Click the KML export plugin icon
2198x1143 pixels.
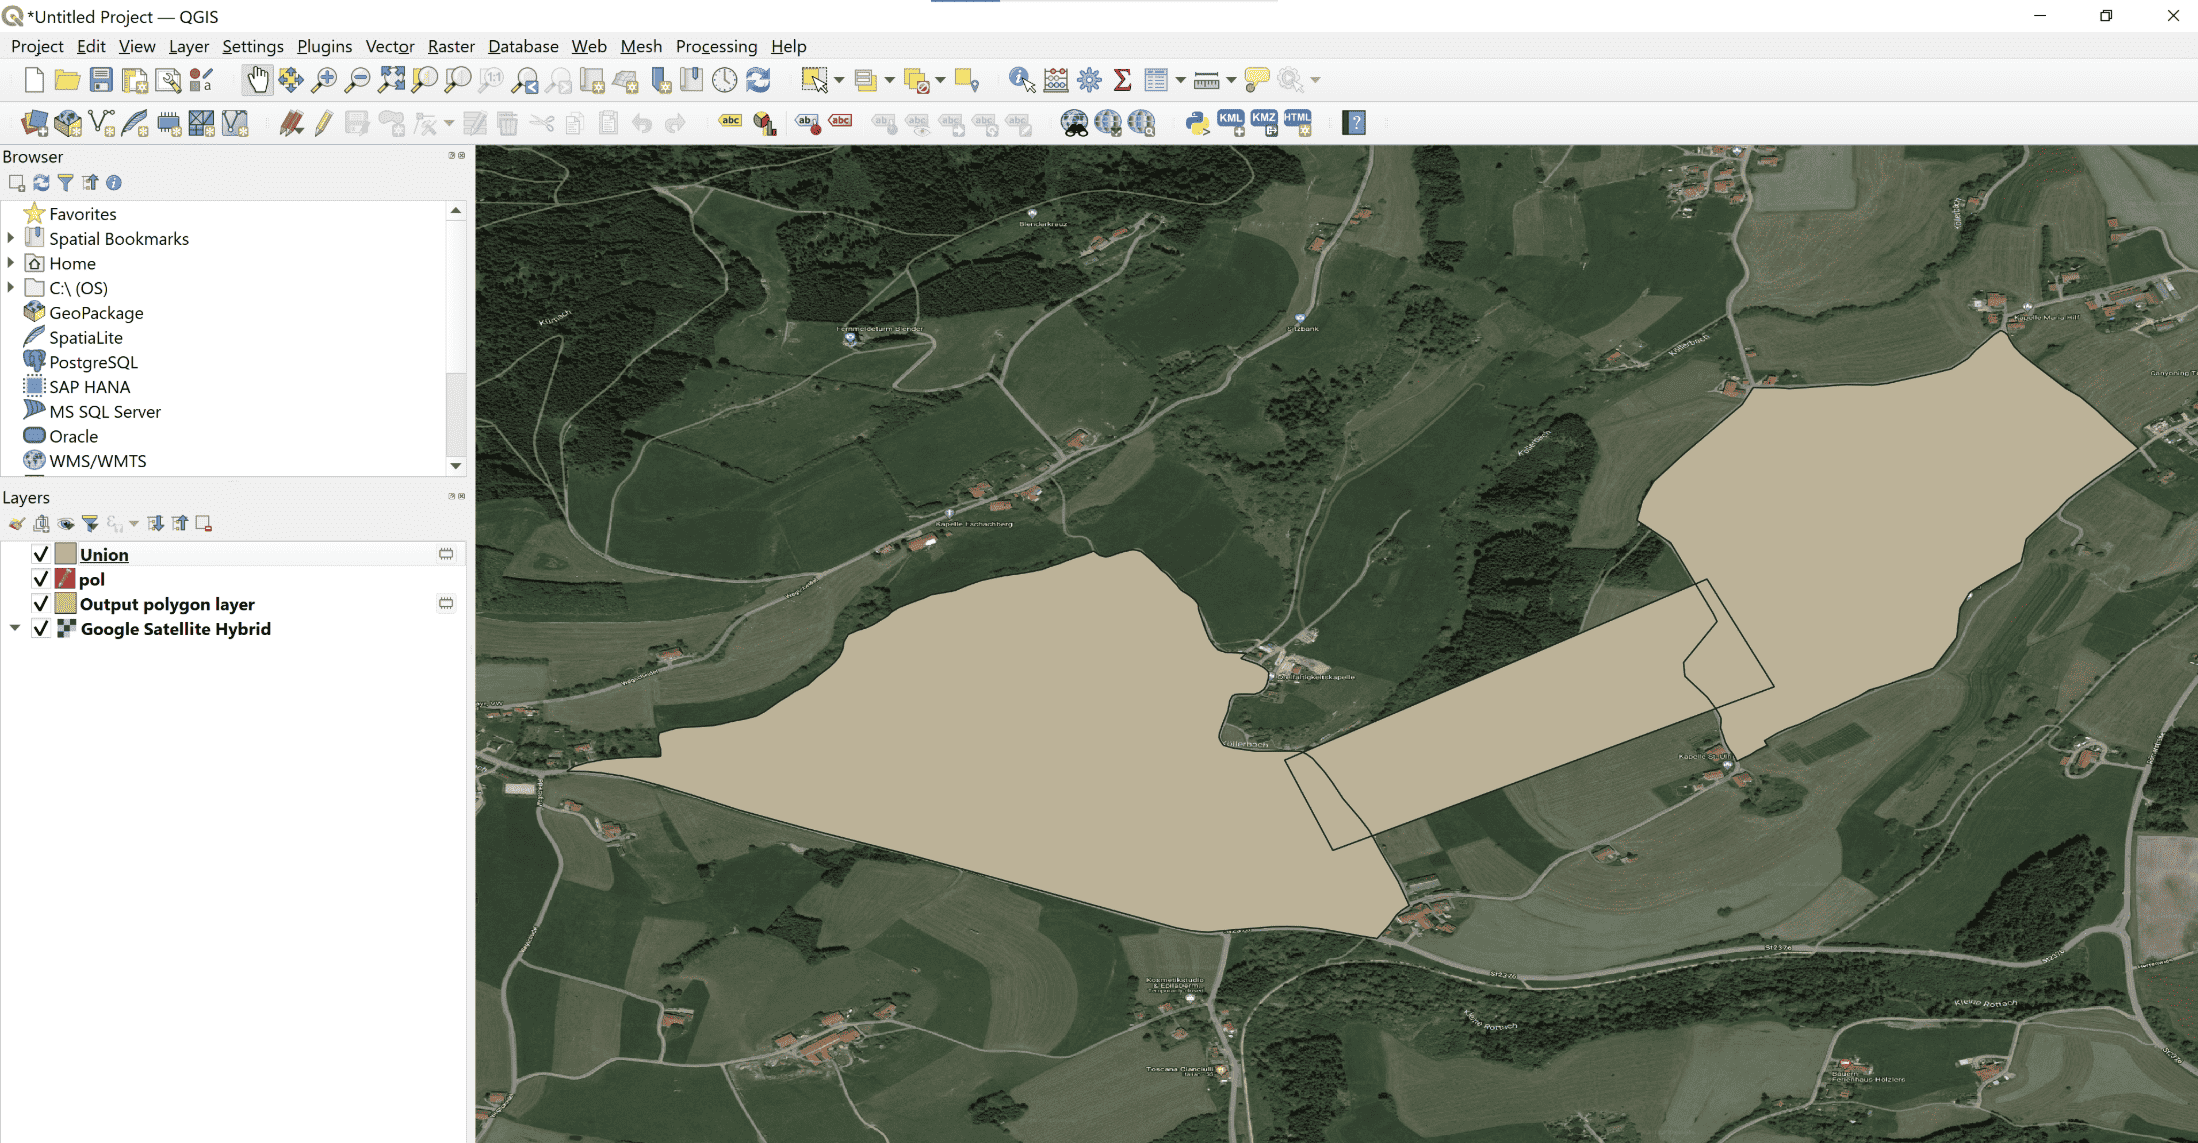point(1230,123)
